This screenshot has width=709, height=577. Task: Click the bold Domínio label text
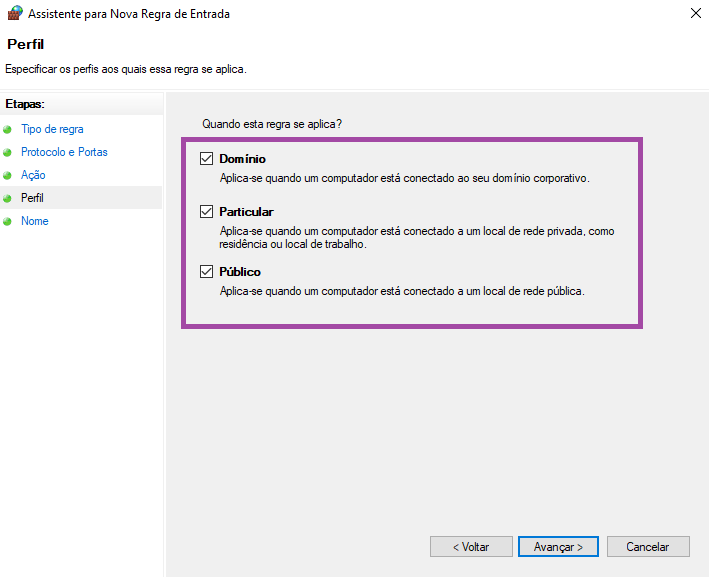point(242,159)
